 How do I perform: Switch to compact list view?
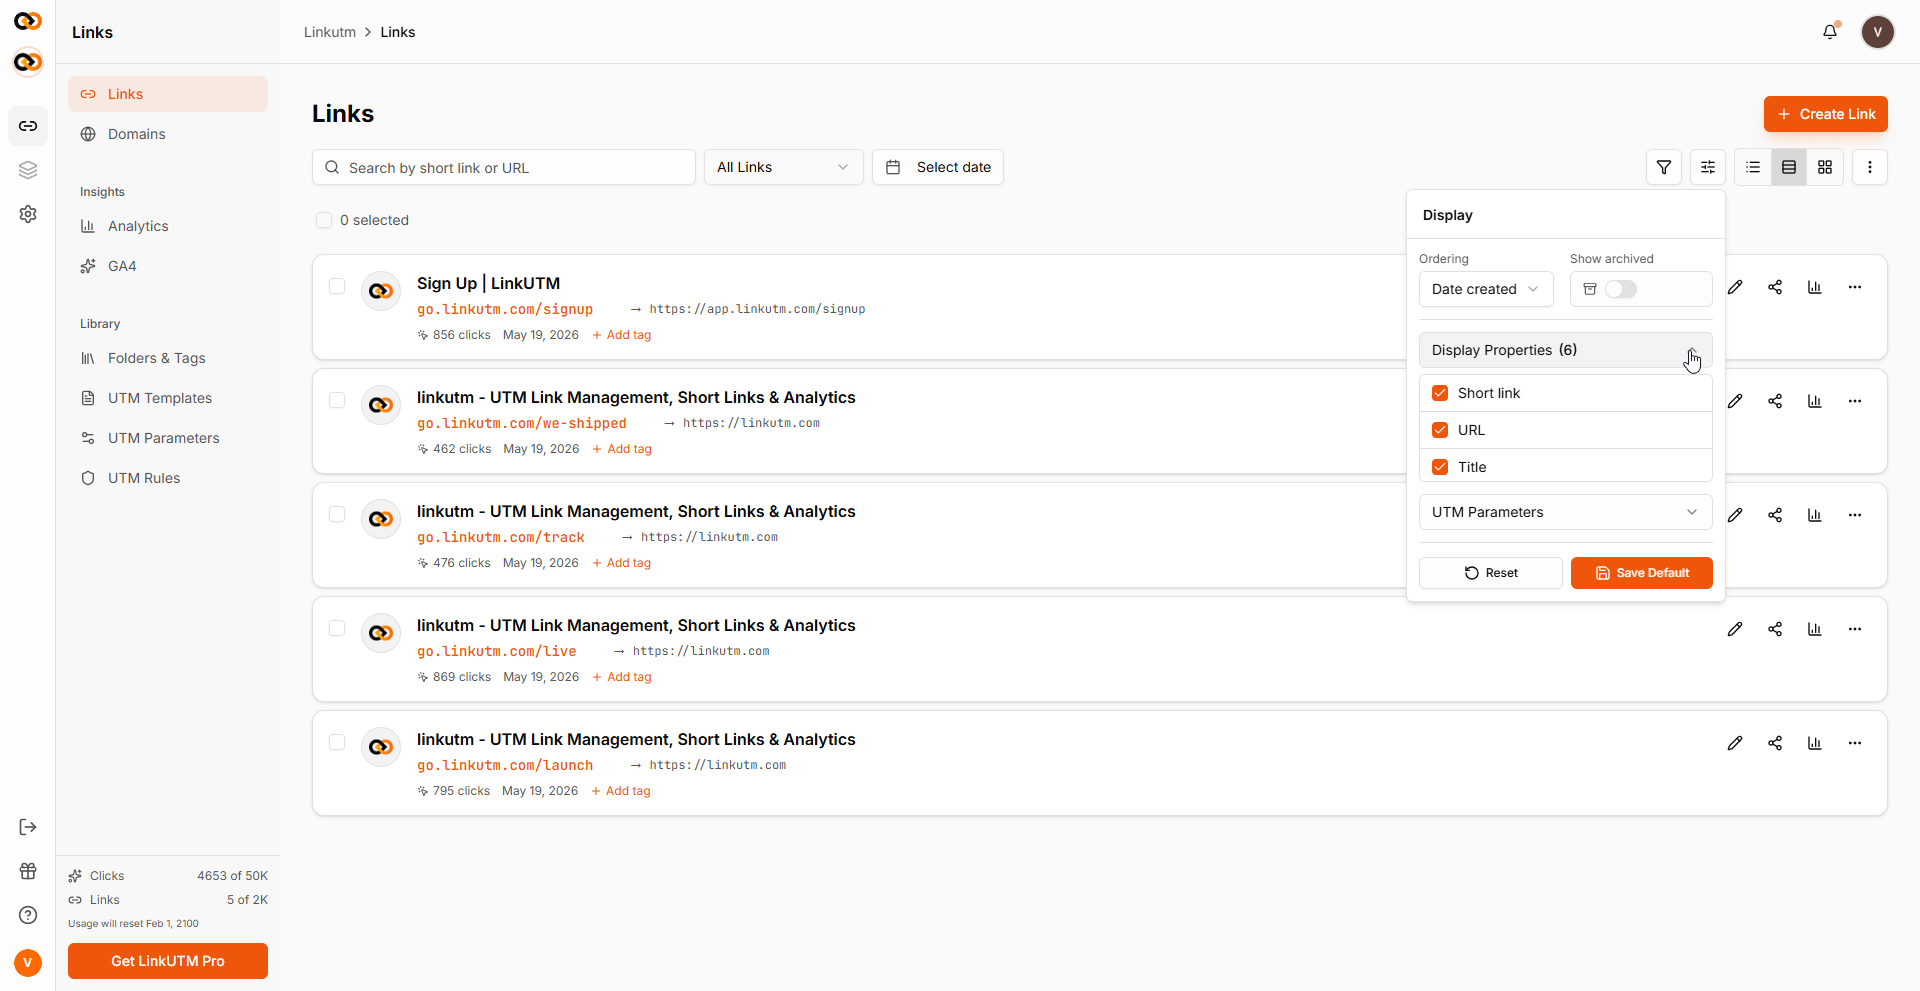(1753, 167)
